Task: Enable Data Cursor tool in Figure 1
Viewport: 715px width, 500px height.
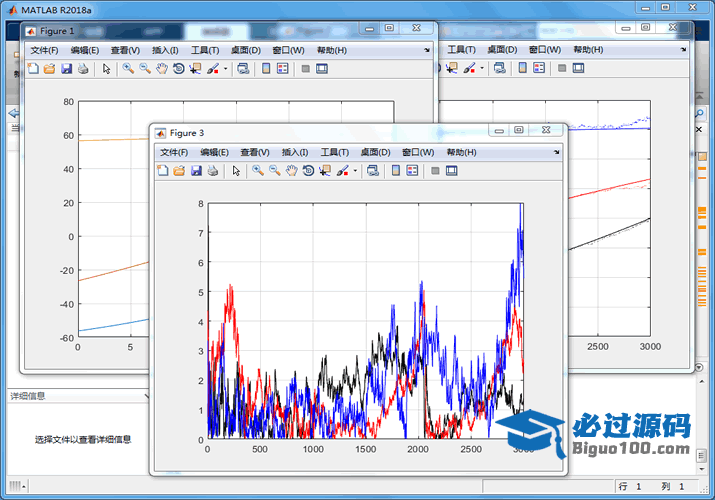Action: coord(195,69)
